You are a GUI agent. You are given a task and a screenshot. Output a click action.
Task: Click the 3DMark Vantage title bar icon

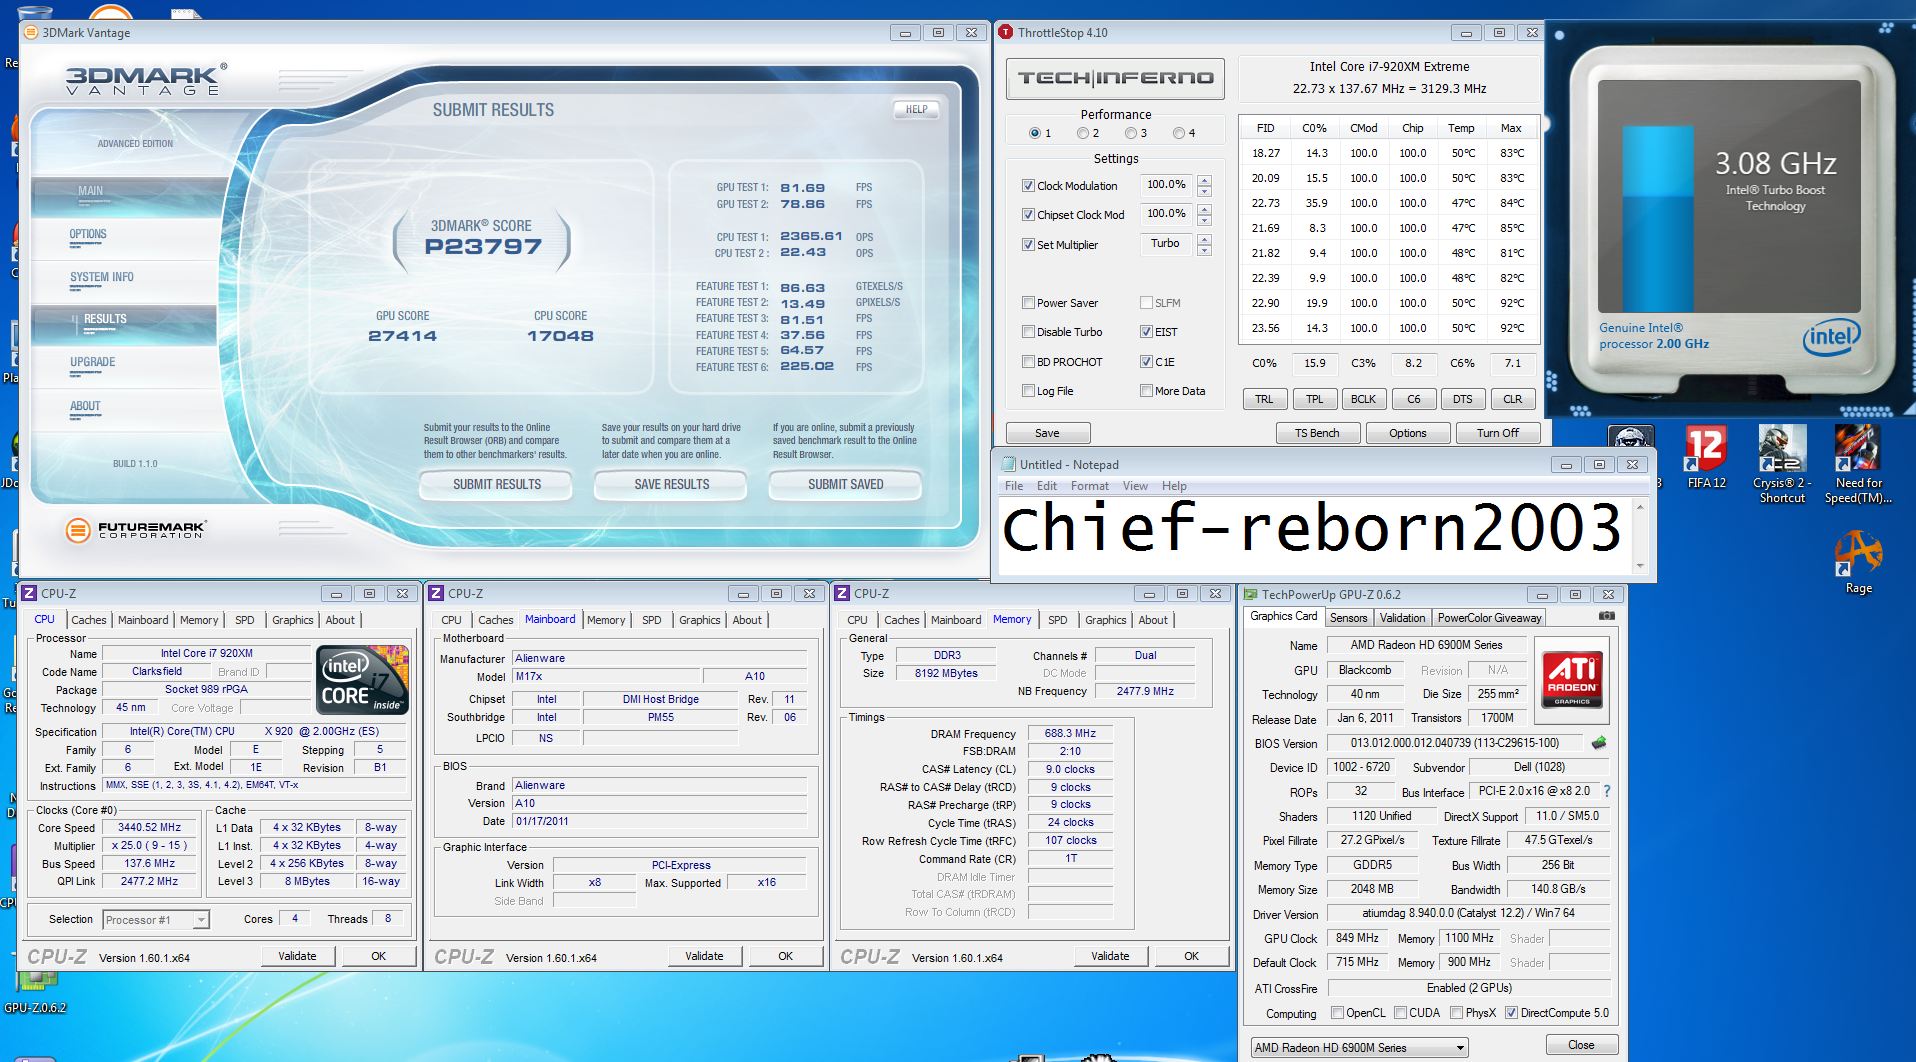pyautogui.click(x=31, y=33)
